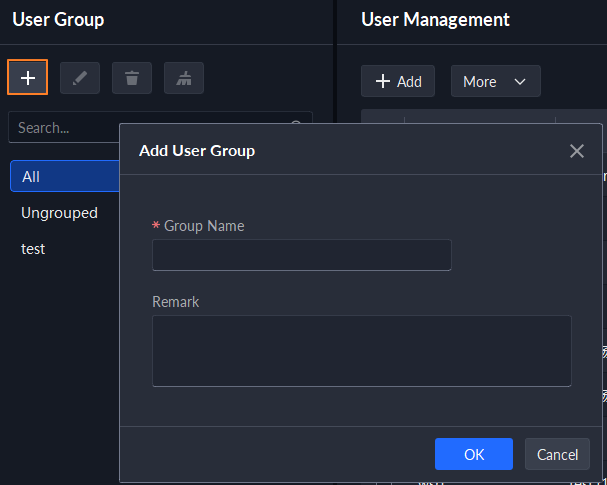Screen dimensions: 607x485
Task: Close the Add User Group dialog
Action: pos(576,151)
